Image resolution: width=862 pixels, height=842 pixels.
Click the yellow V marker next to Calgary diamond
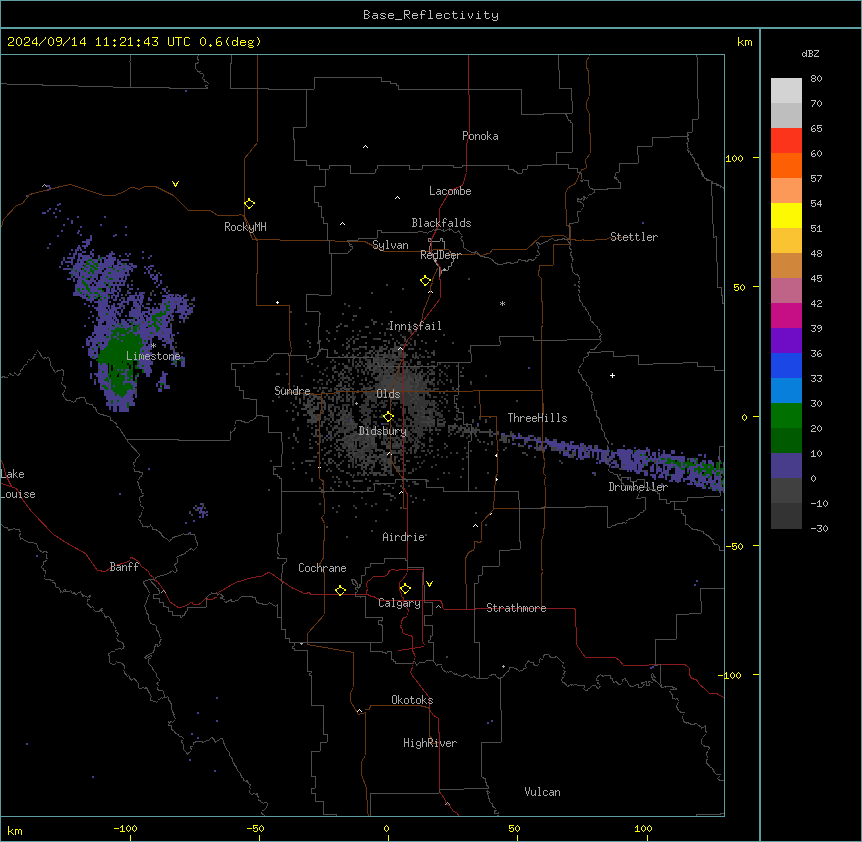click(x=429, y=584)
